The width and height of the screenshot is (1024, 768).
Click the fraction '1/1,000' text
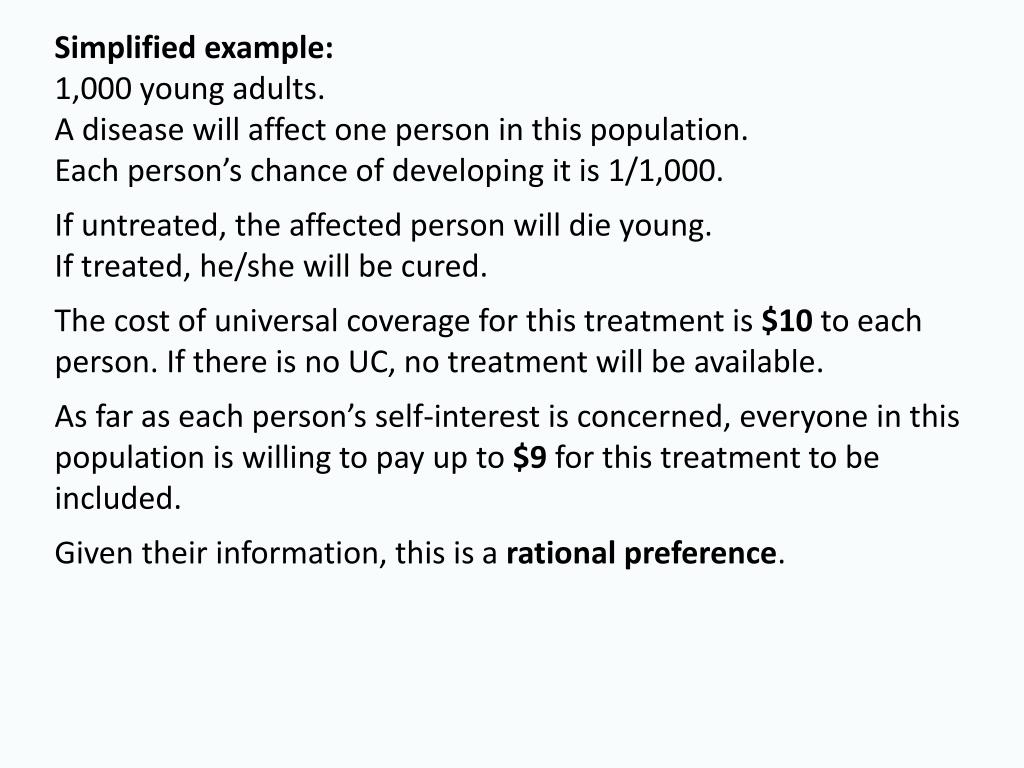click(662, 171)
